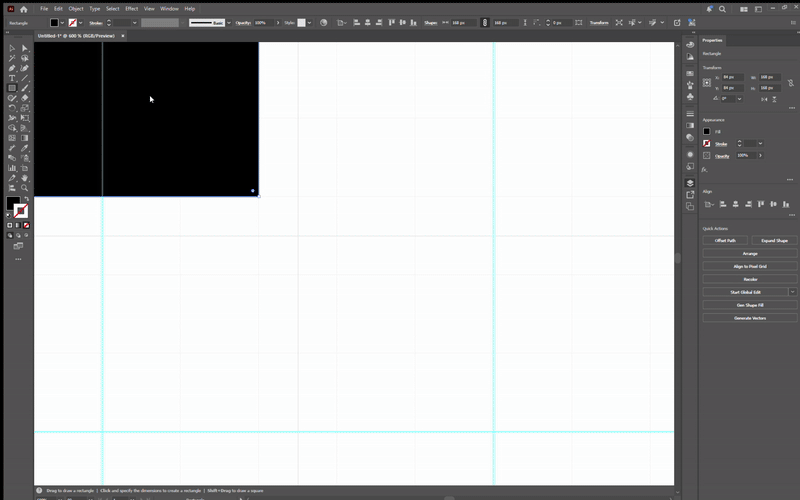Click the Recolor Artwork wheel icon
Screen dimensions: 800x500
click(x=323, y=22)
